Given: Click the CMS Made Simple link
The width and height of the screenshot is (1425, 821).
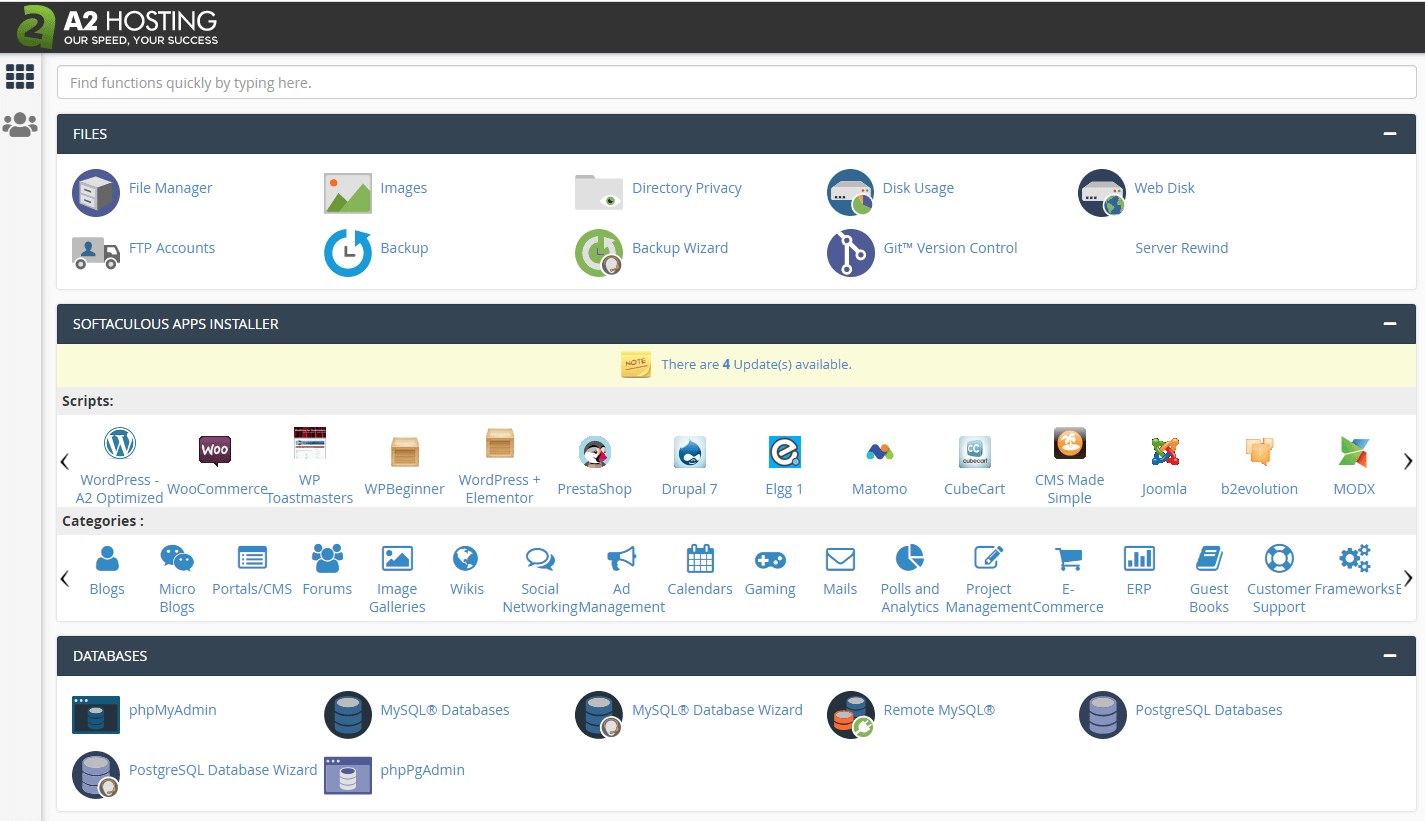Looking at the screenshot, I should point(1070,489).
